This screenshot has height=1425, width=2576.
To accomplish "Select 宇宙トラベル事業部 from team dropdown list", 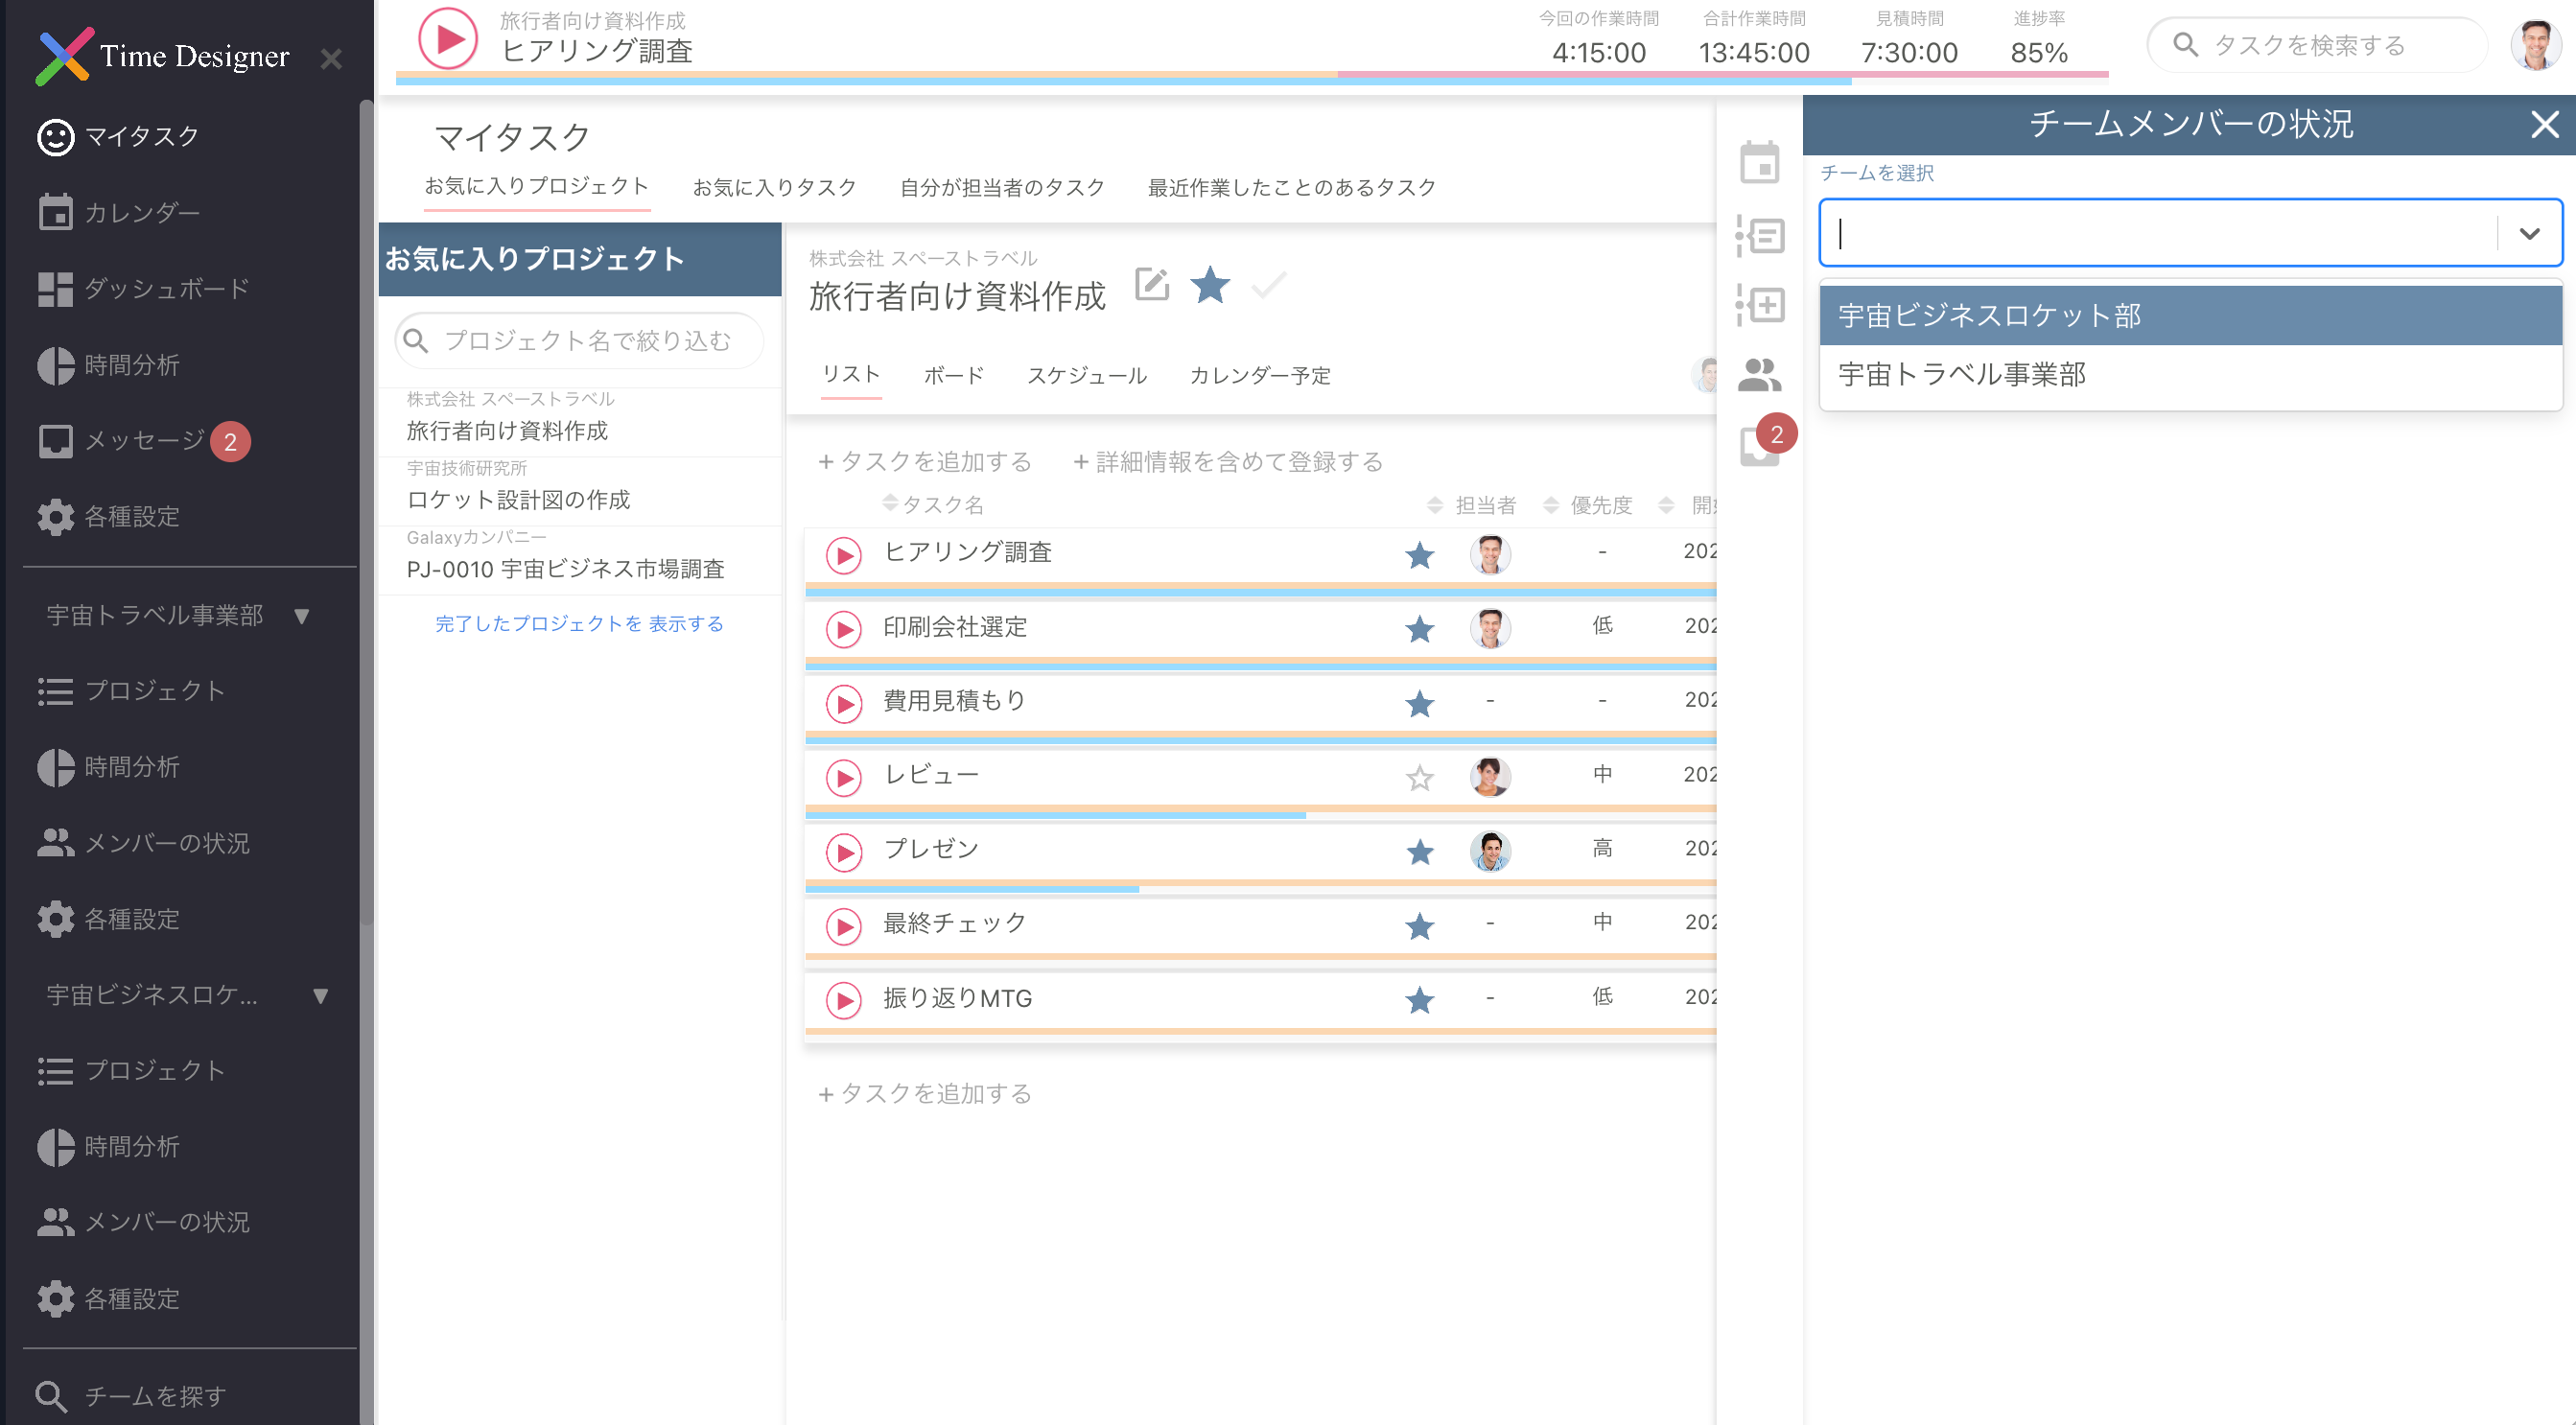I will tap(1961, 375).
